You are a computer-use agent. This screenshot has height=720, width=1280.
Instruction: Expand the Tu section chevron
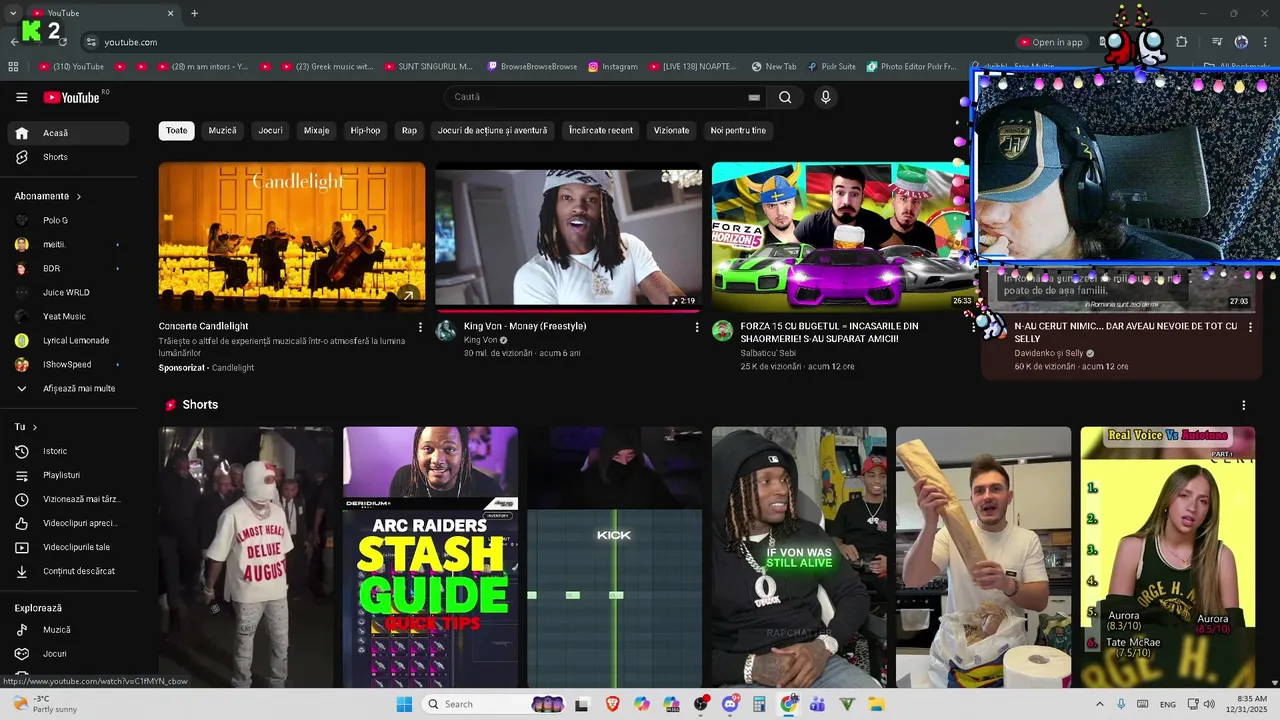click(35, 427)
